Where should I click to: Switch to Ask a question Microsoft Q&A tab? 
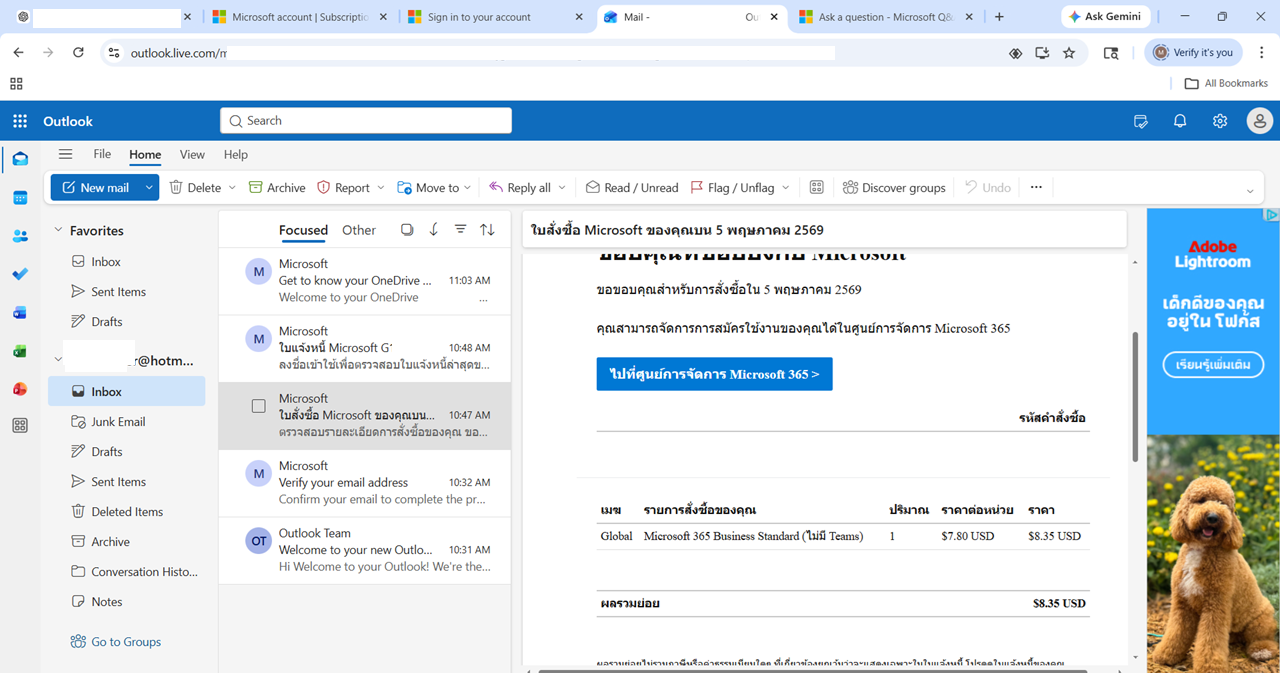coord(885,17)
